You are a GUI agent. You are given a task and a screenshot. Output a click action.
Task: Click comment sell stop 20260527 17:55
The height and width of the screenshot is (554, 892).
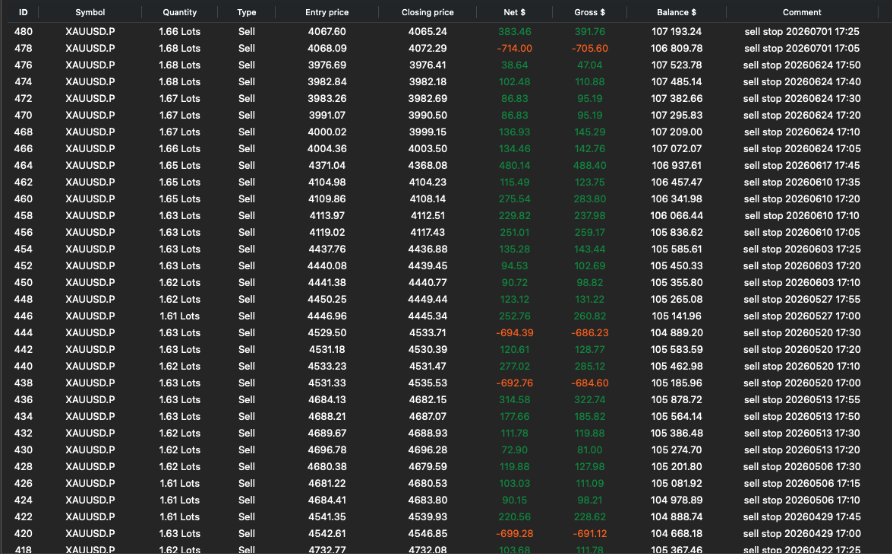[802, 299]
